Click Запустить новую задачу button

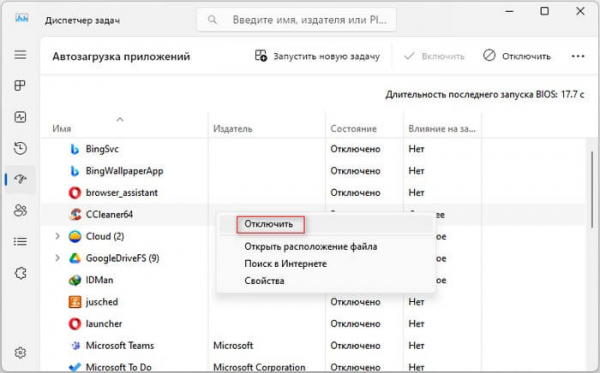[x=317, y=56]
